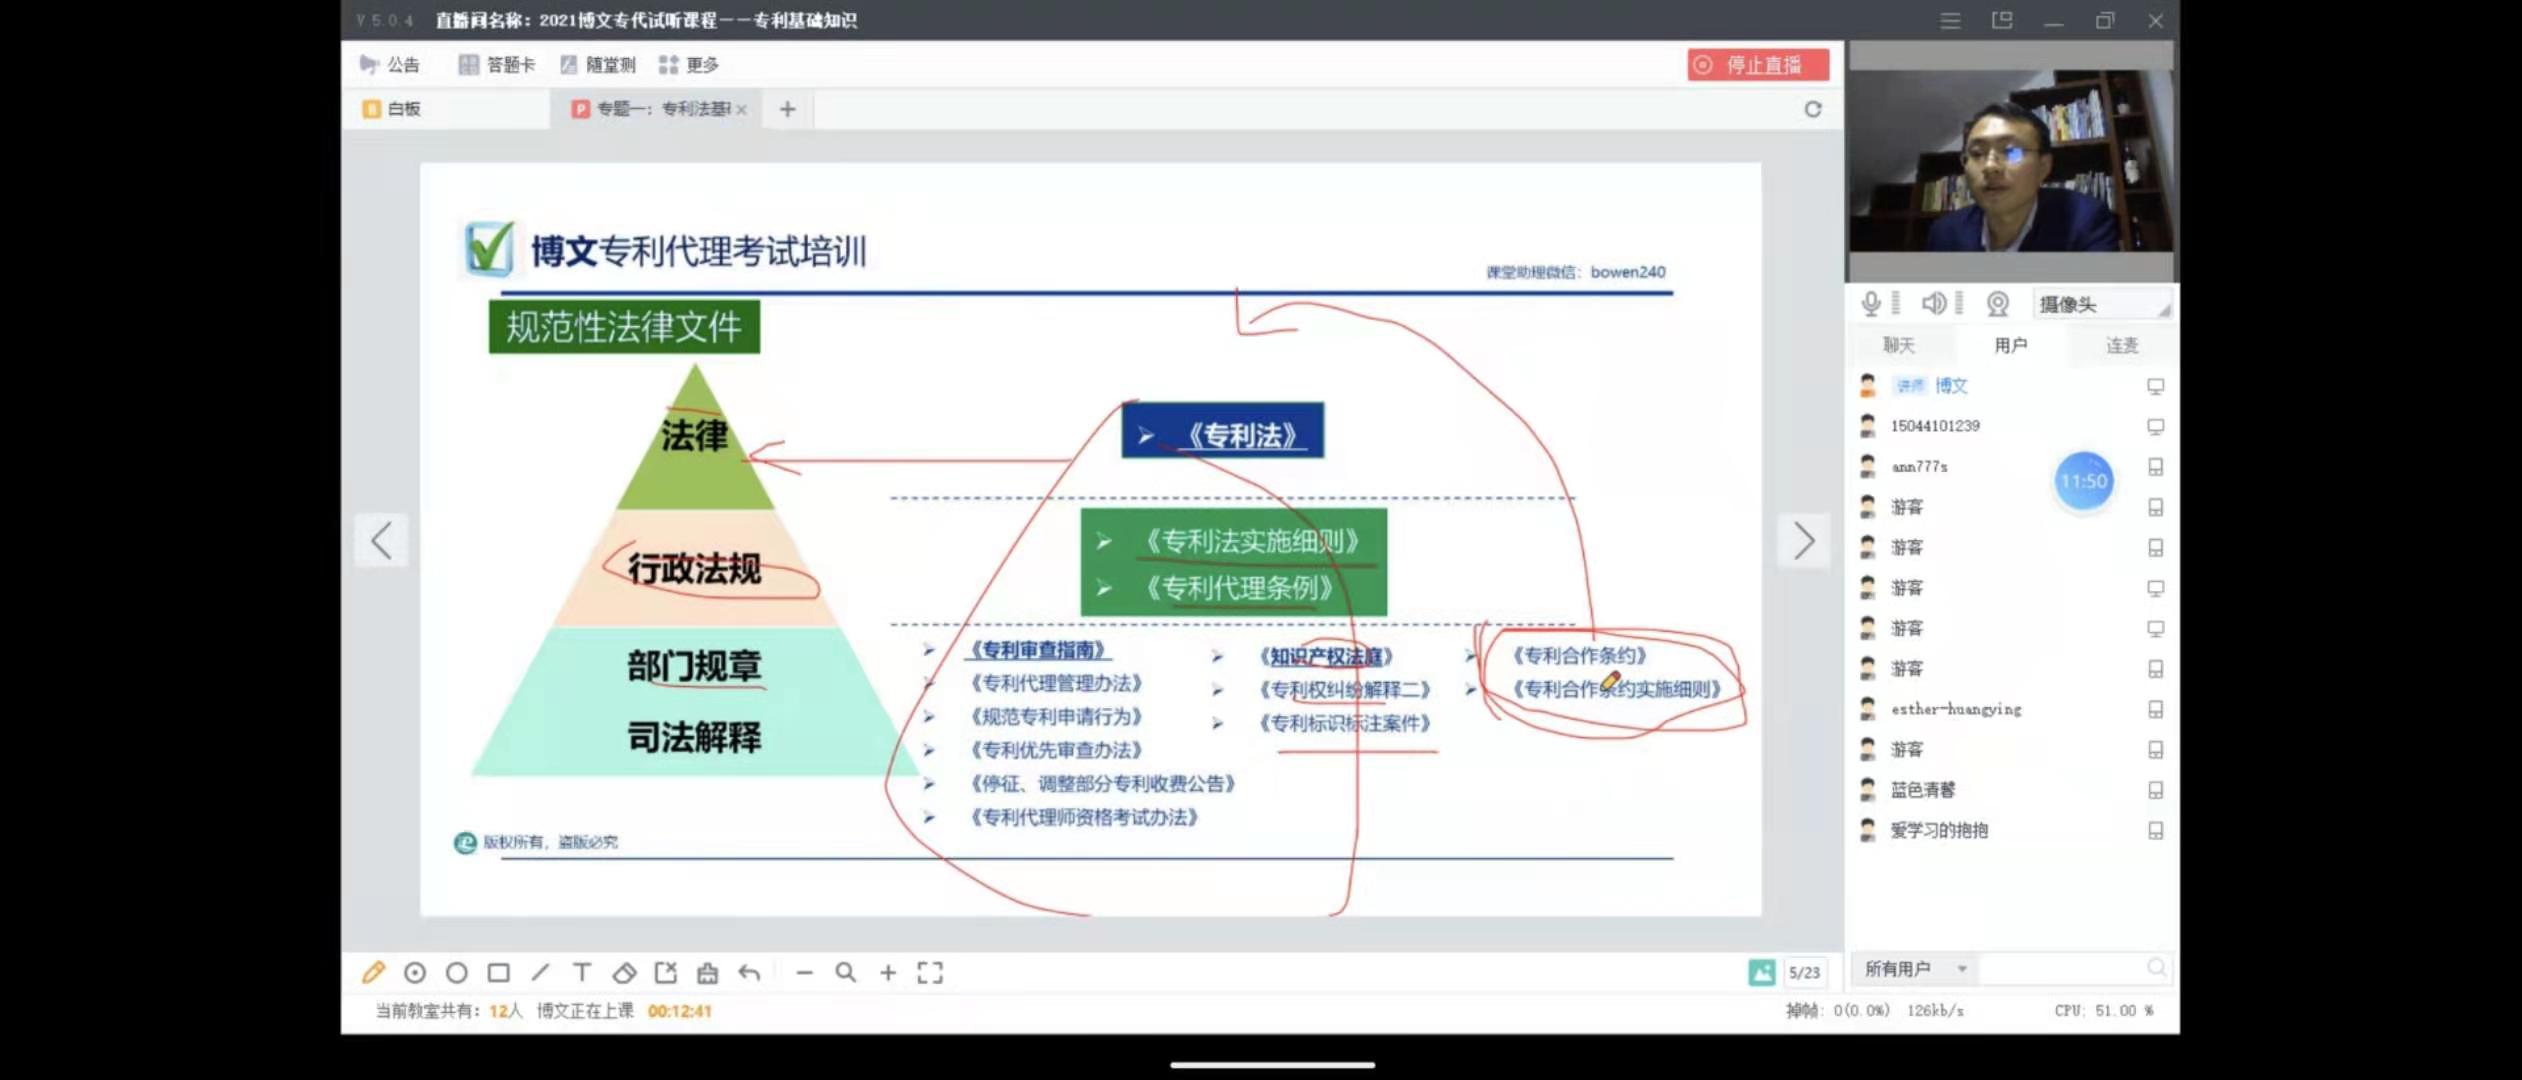The height and width of the screenshot is (1080, 2522).
Task: Toggle the microphone on or off
Action: 1870,304
